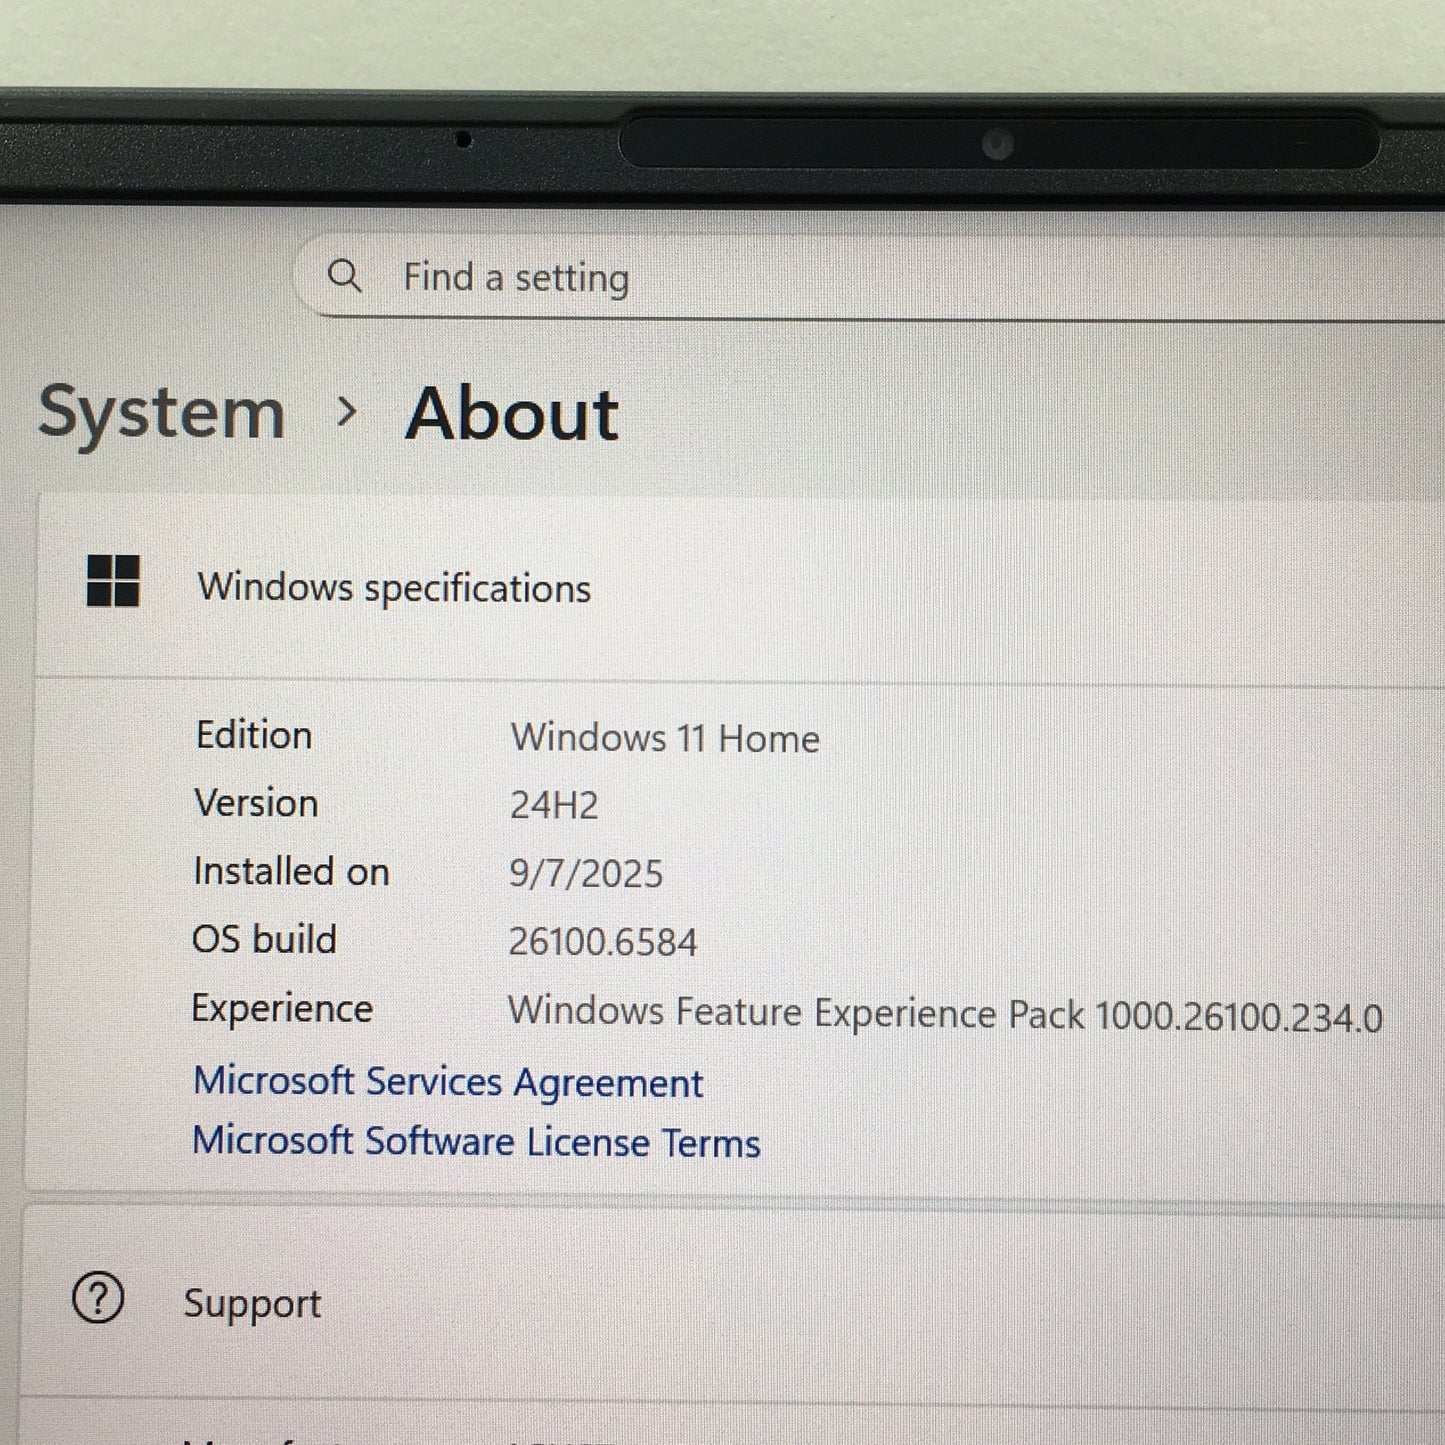
Task: Click the OS build number 26100.6584
Action: (x=603, y=942)
